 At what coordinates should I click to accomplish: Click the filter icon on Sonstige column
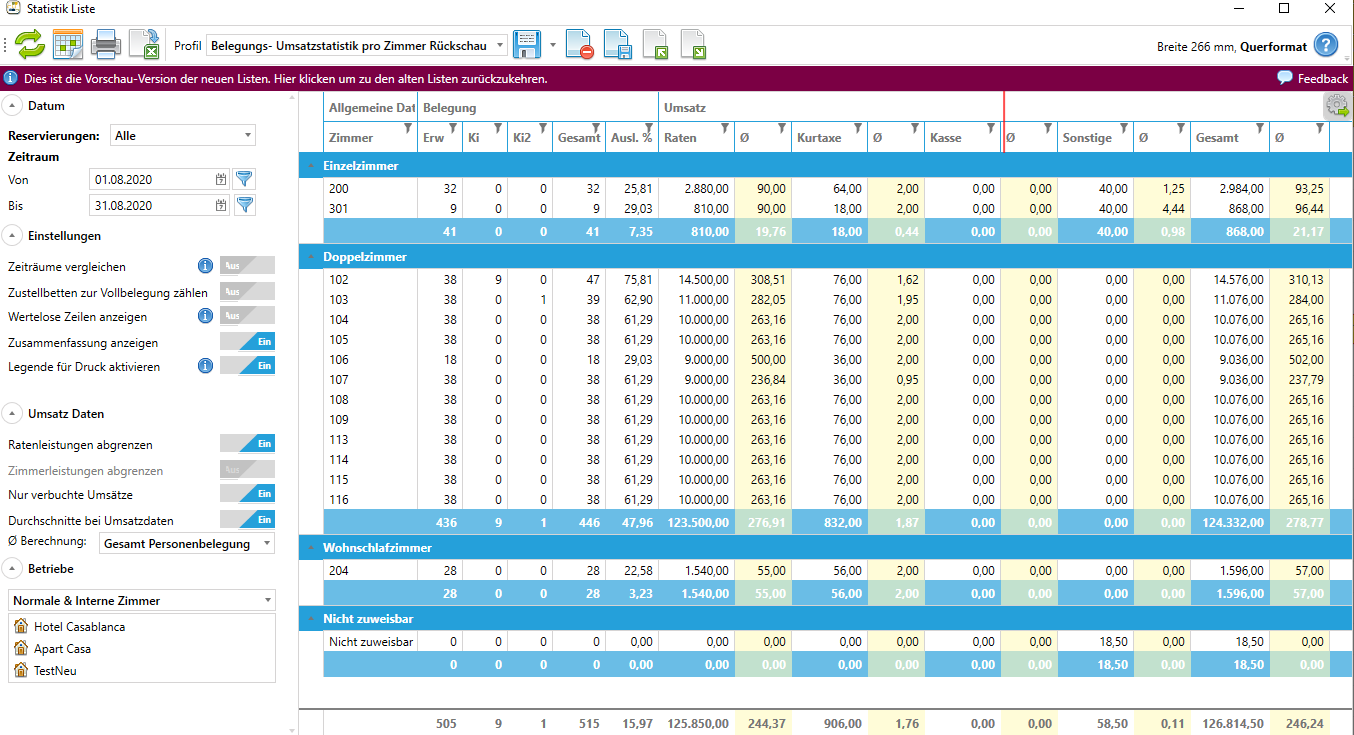1124,127
